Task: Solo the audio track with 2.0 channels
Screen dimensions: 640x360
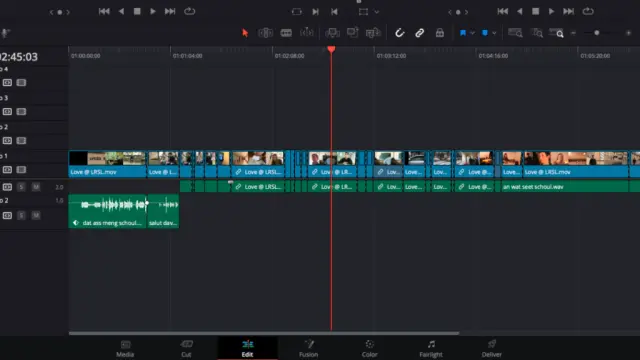Action: 21,187
